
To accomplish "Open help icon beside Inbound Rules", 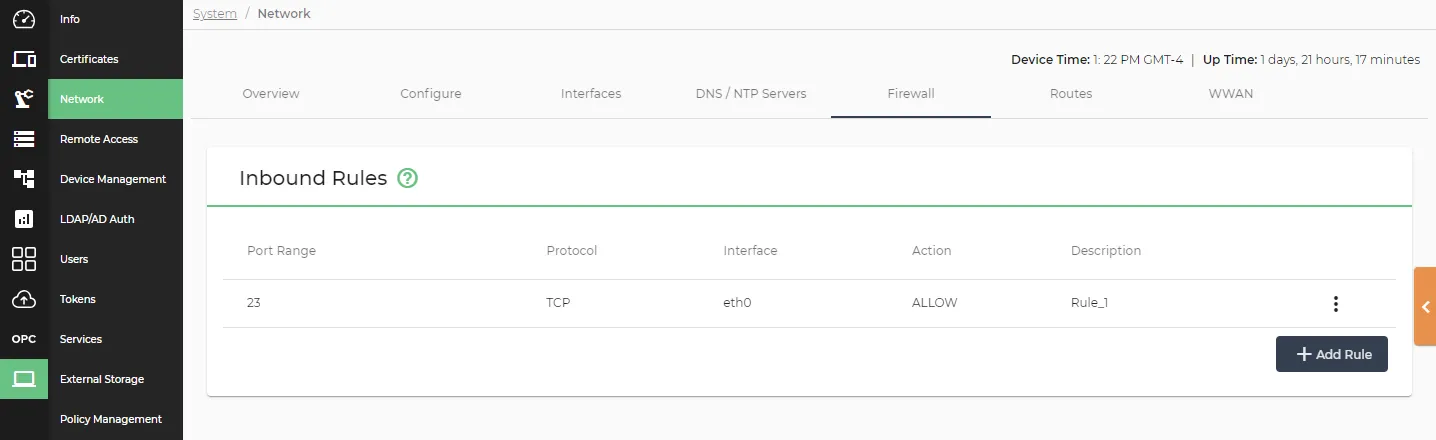I will click(407, 178).
